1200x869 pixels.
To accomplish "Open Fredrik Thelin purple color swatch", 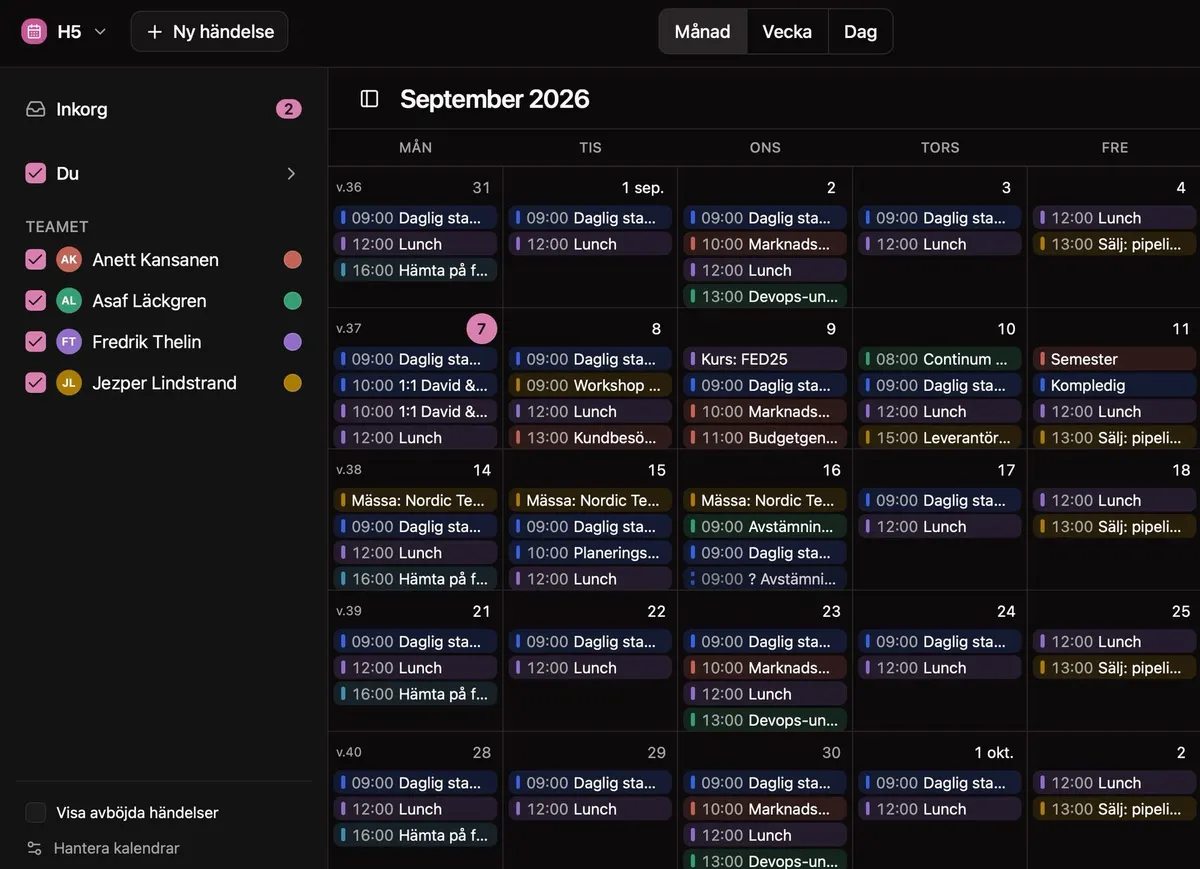I will click(x=292, y=342).
